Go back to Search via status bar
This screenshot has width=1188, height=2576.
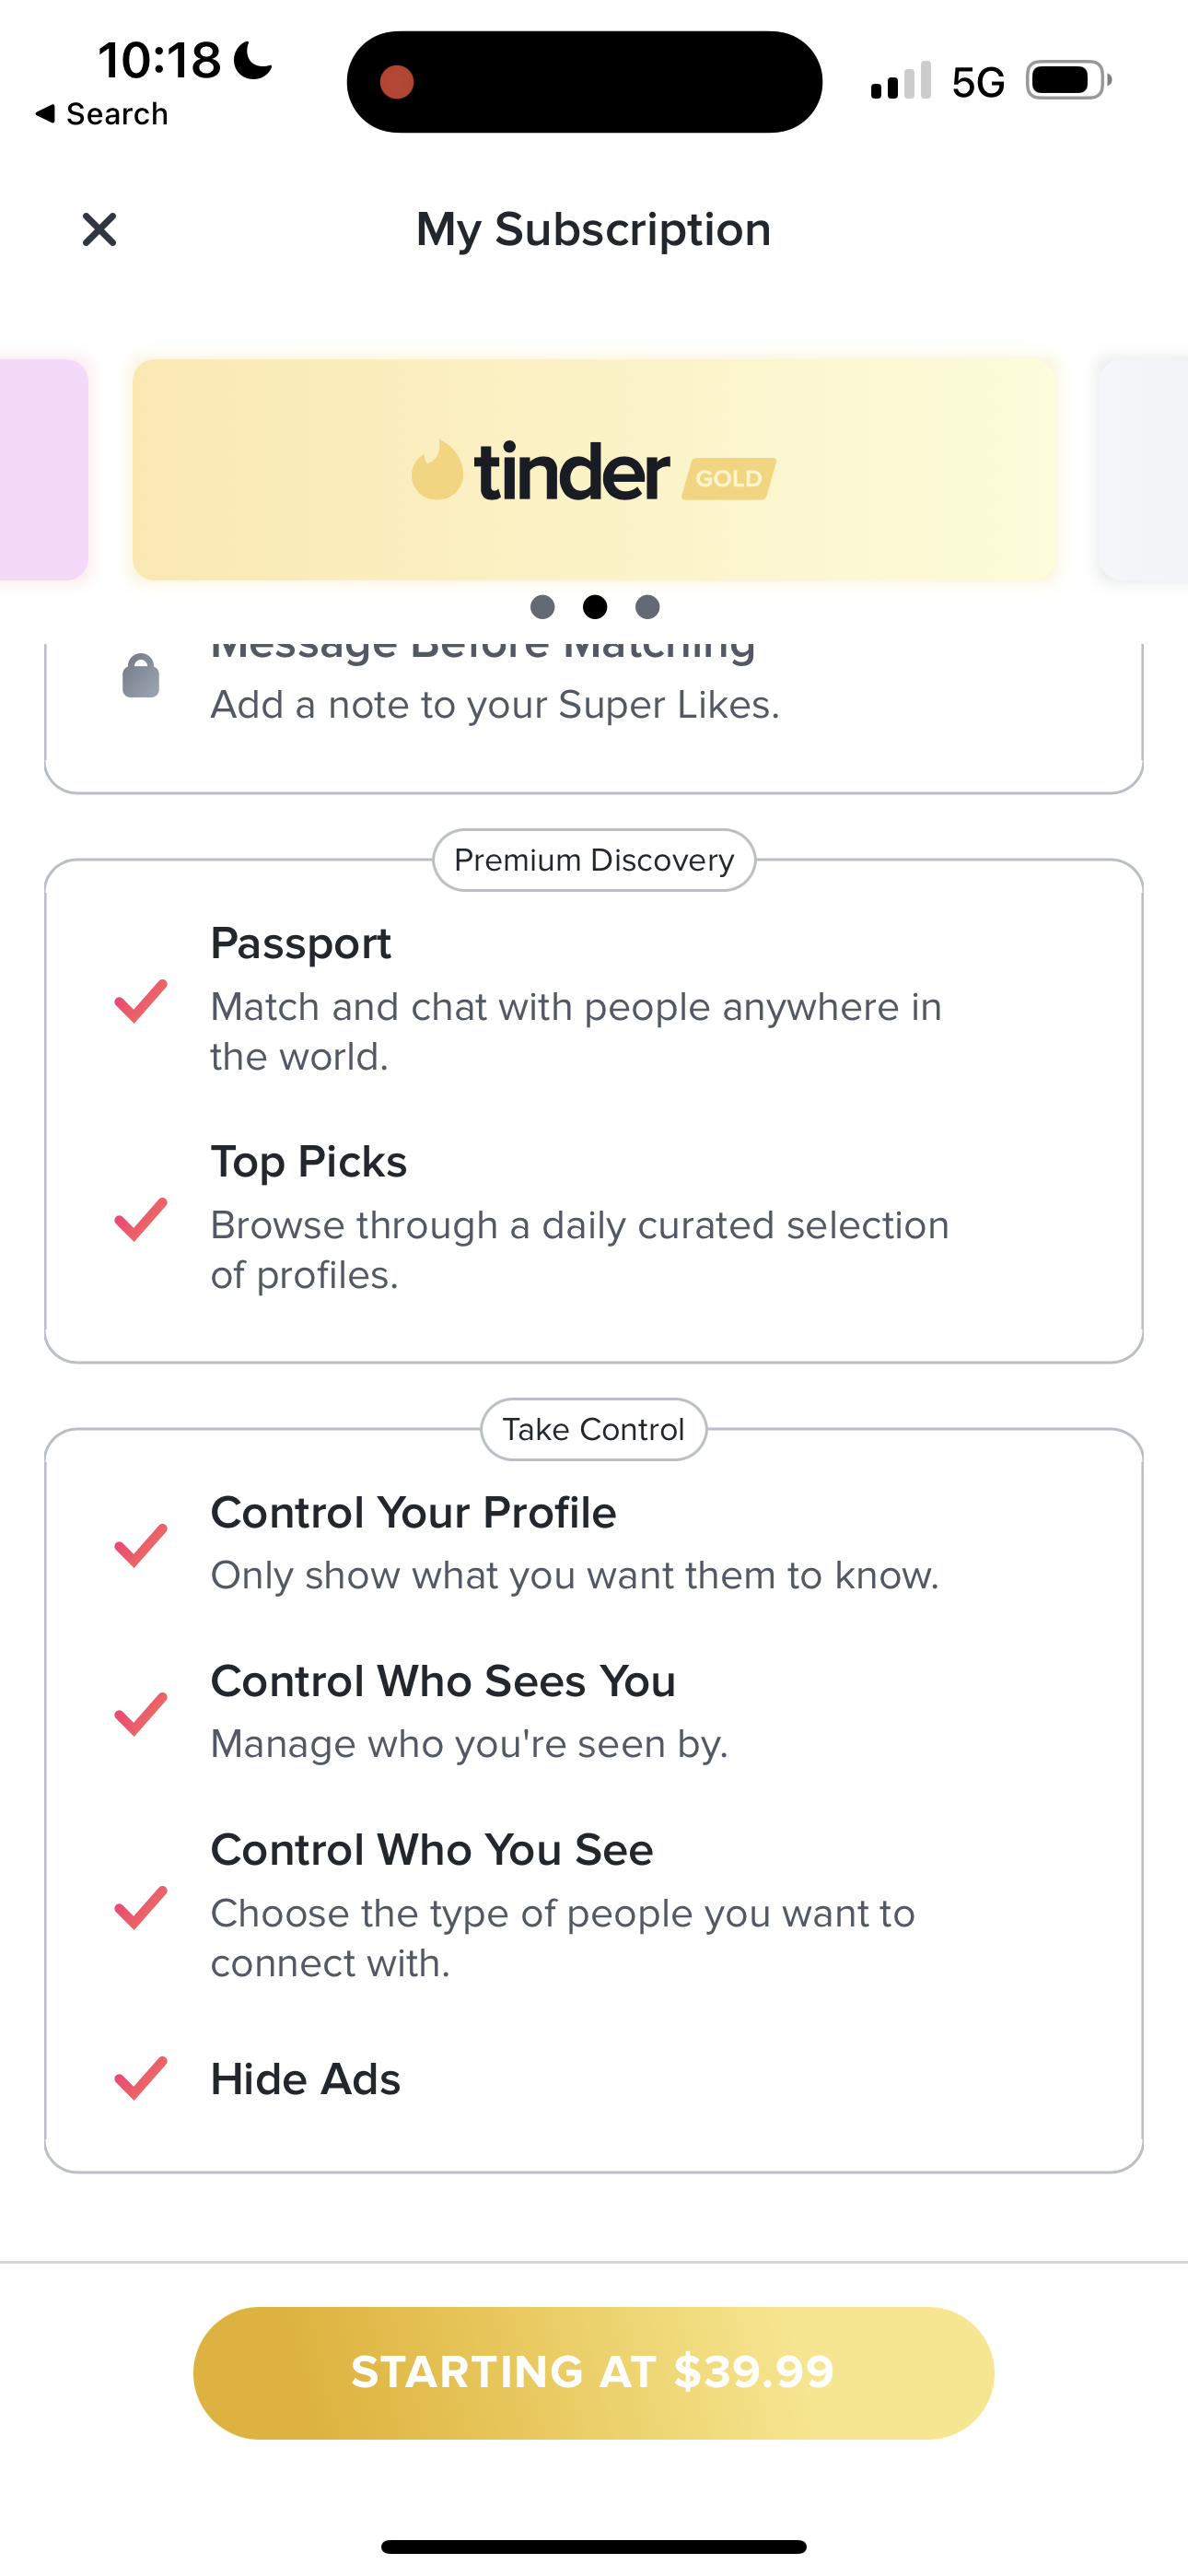pyautogui.click(x=101, y=114)
